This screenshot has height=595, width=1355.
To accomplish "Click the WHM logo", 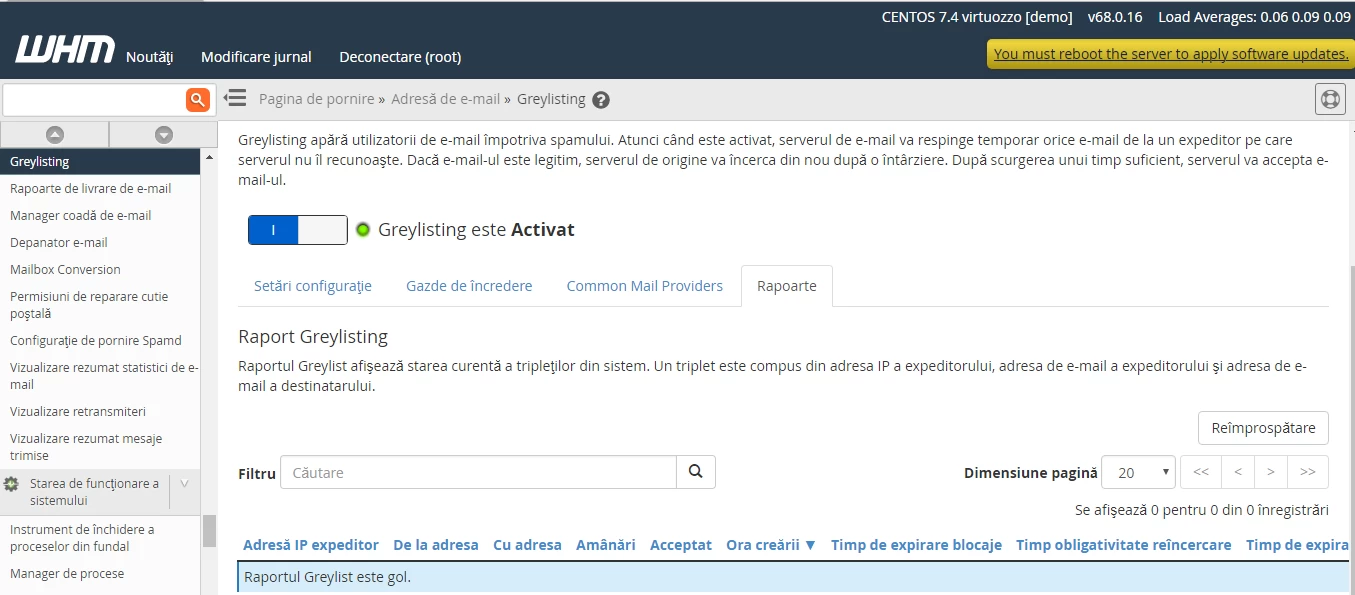I will click(x=63, y=48).
